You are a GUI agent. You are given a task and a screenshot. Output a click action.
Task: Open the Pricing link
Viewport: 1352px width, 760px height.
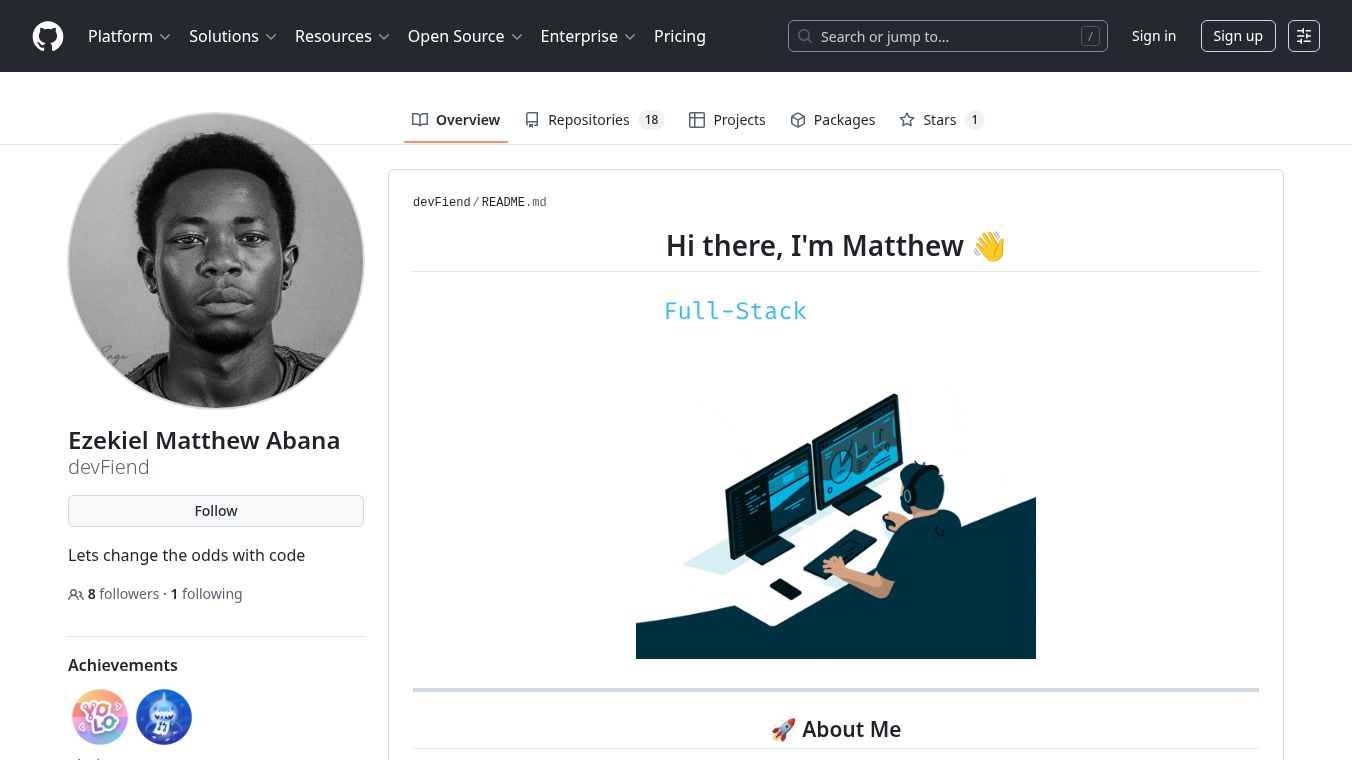(680, 36)
